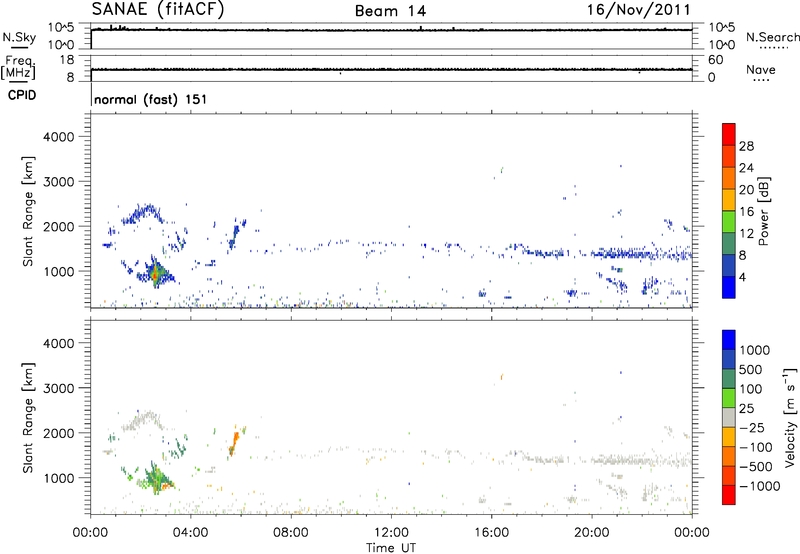
Task: Select the 12:00 time tick label
Action: (391, 533)
